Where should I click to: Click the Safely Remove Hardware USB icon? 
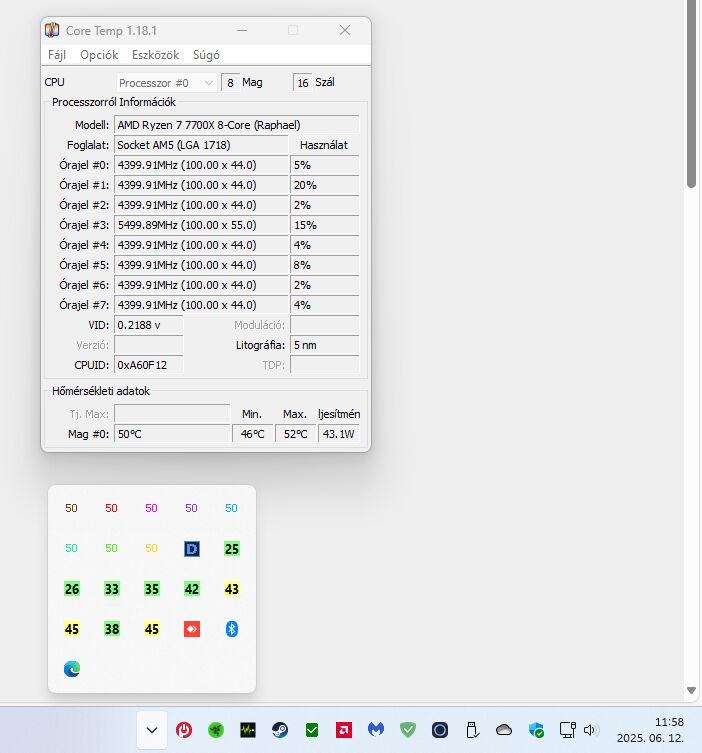point(472,730)
